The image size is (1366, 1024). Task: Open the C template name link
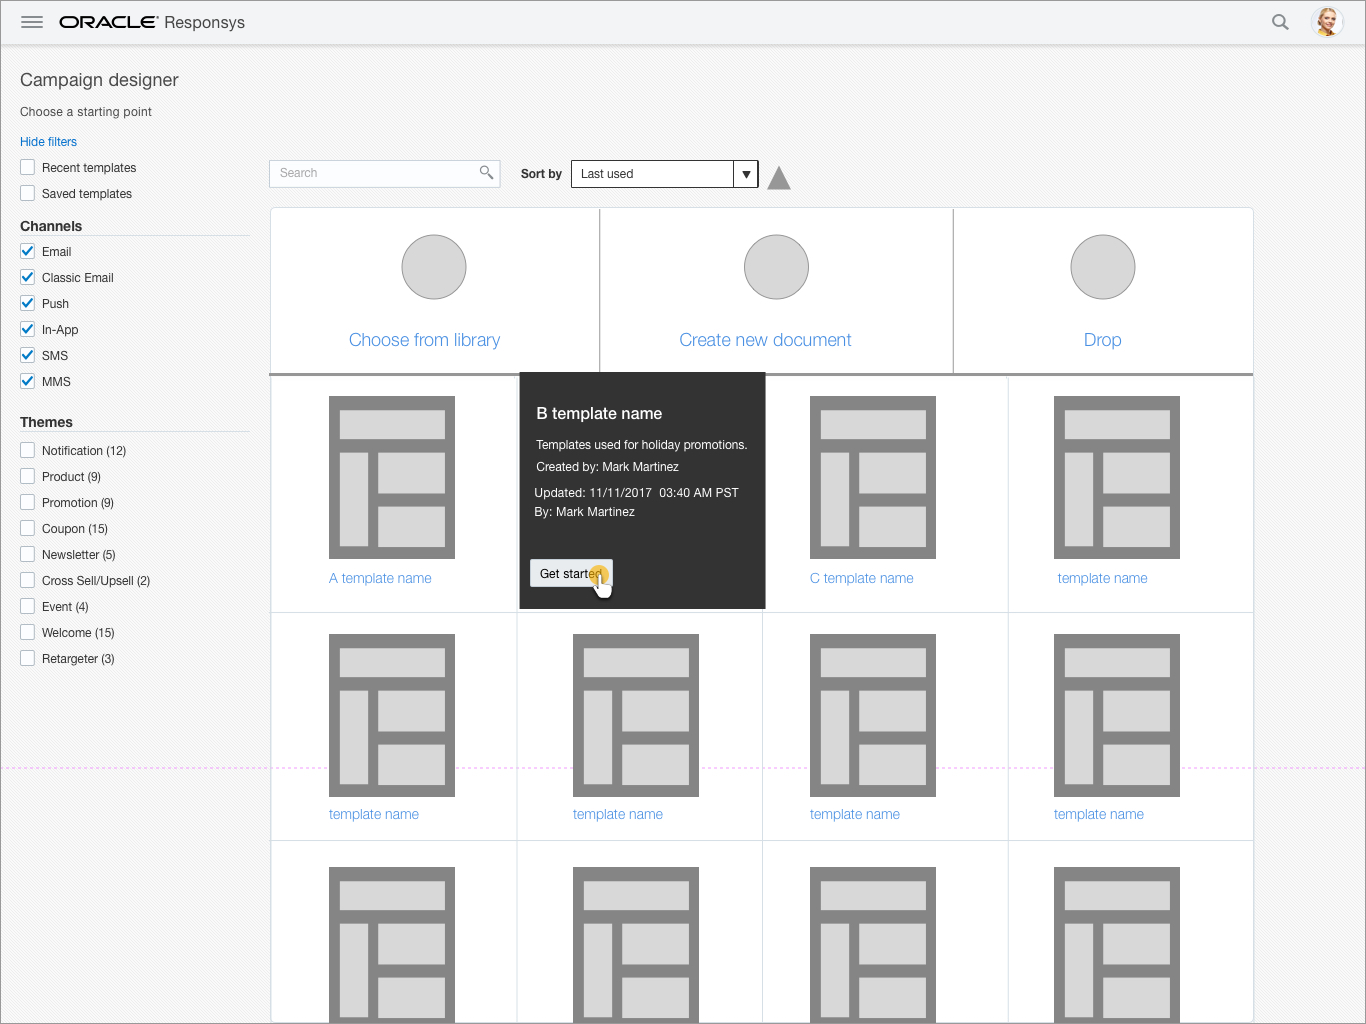(862, 578)
